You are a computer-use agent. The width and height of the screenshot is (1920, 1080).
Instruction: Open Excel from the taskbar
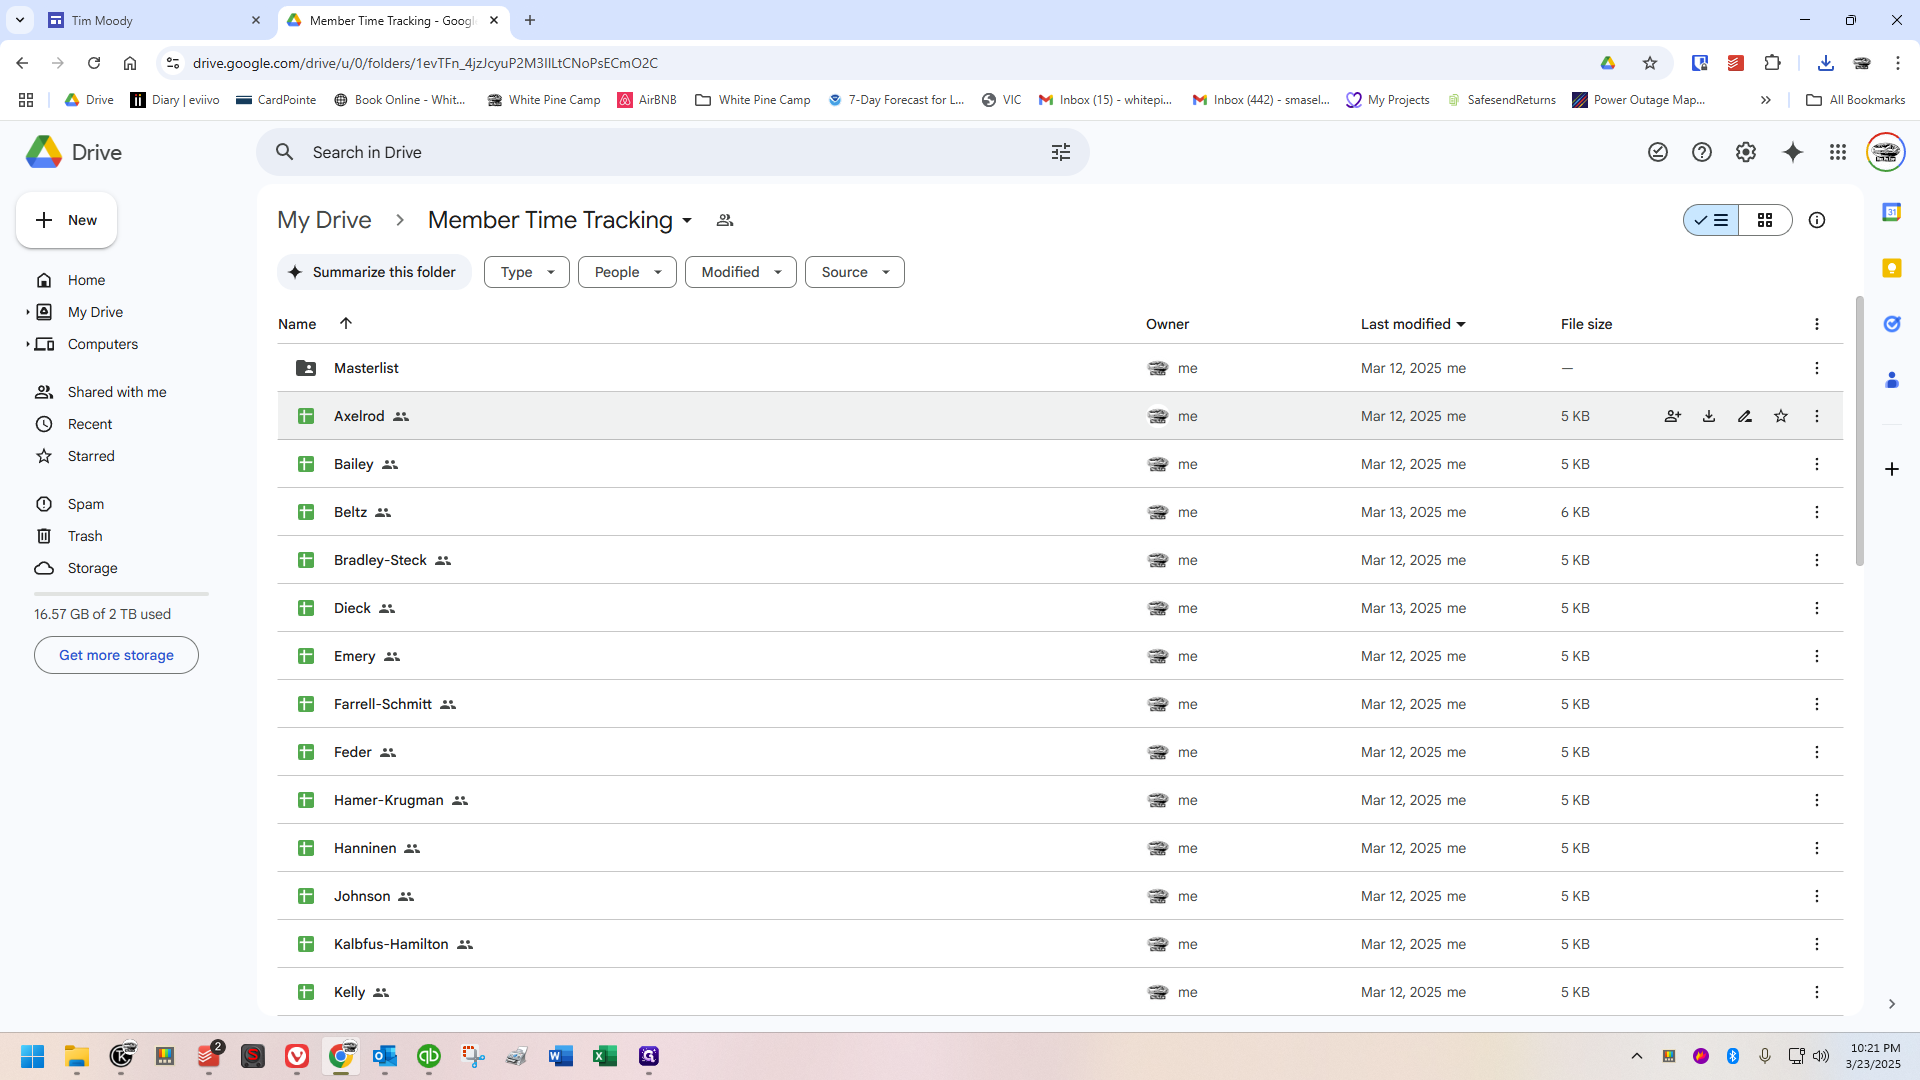pyautogui.click(x=605, y=1056)
